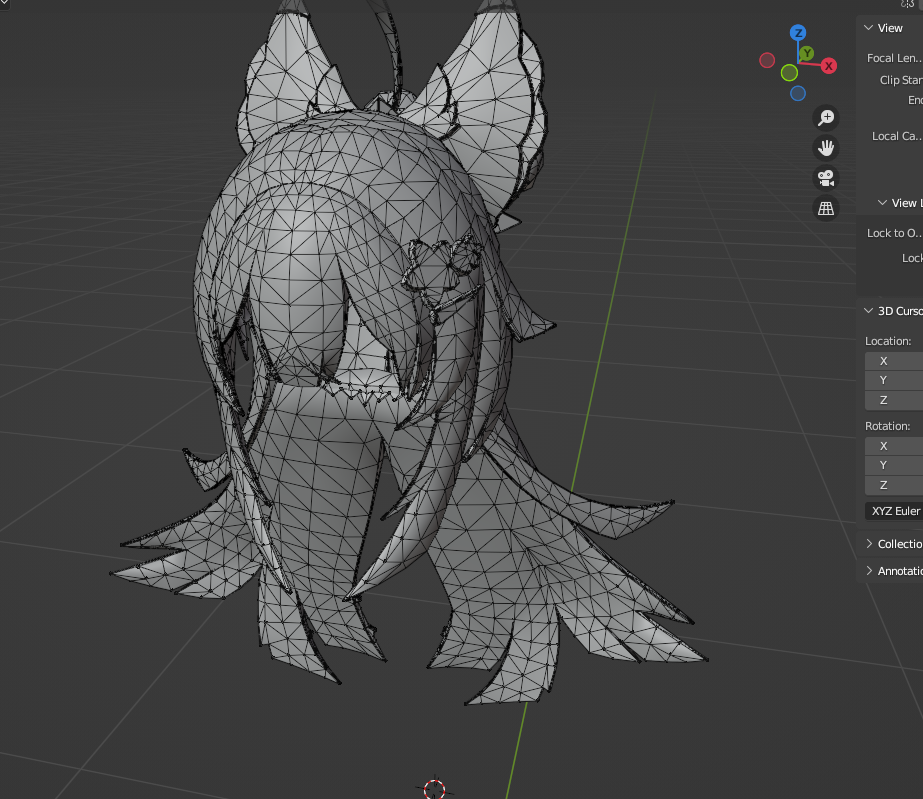Click the Clip Start label
Image resolution: width=923 pixels, height=799 pixels.
coord(901,80)
